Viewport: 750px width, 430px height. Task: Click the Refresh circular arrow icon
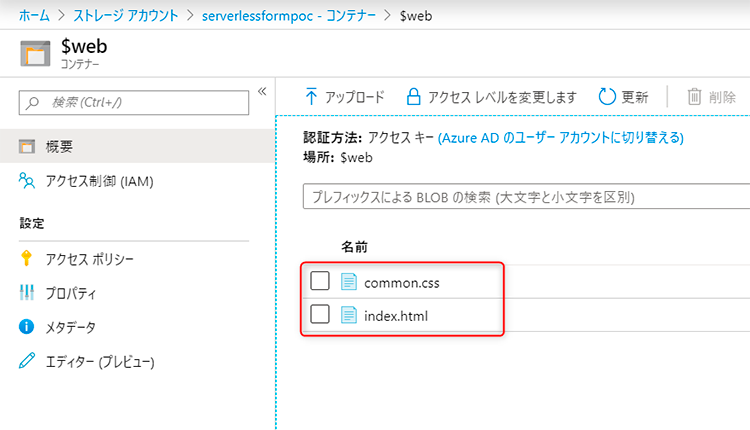coord(607,97)
